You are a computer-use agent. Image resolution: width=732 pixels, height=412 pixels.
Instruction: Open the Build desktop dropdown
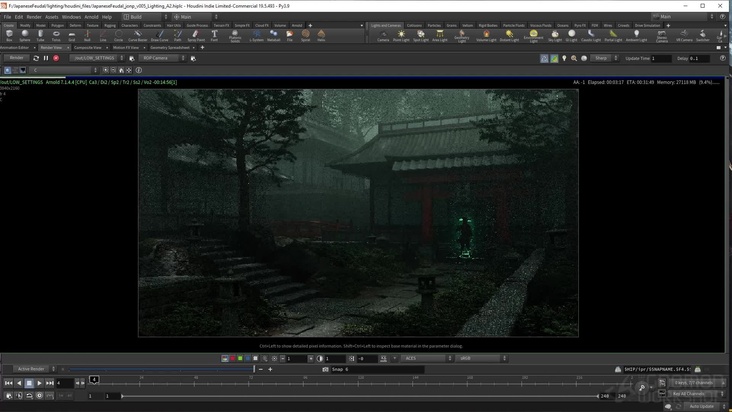coord(145,17)
